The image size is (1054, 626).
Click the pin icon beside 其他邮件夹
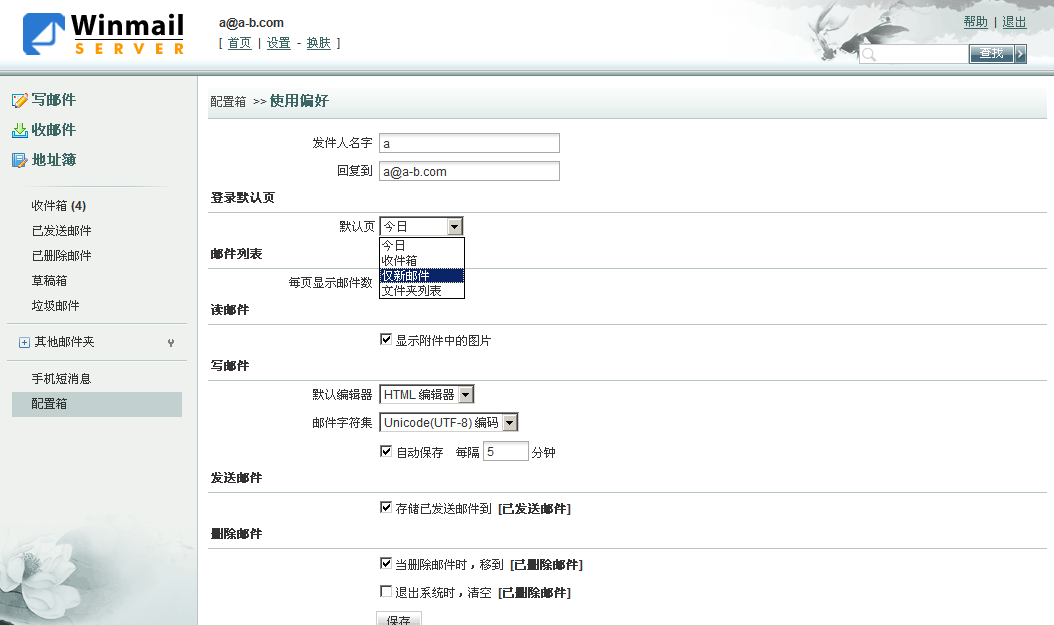(x=171, y=343)
